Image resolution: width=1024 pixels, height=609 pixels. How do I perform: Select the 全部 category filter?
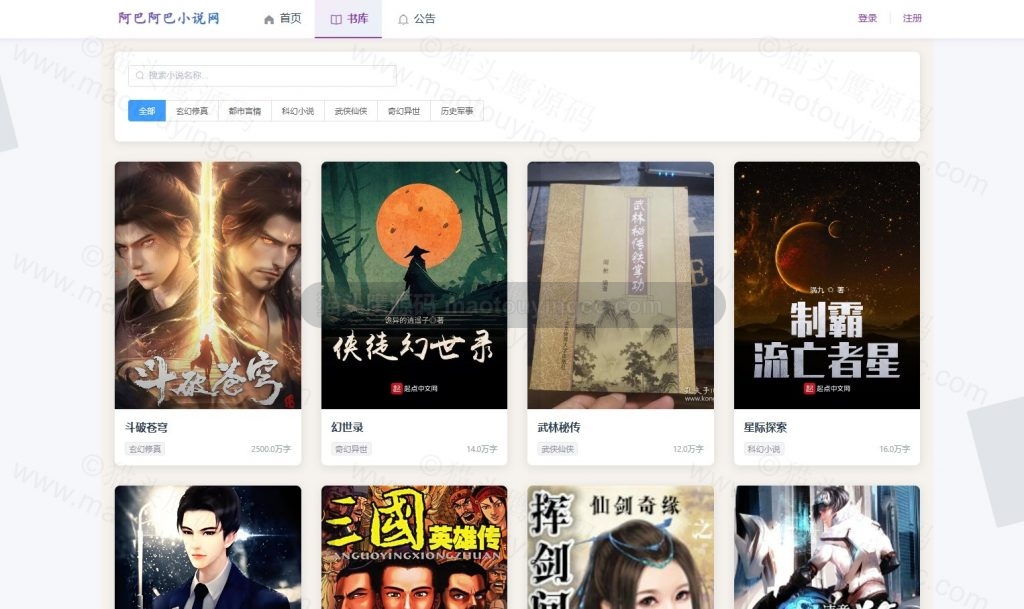pos(147,111)
